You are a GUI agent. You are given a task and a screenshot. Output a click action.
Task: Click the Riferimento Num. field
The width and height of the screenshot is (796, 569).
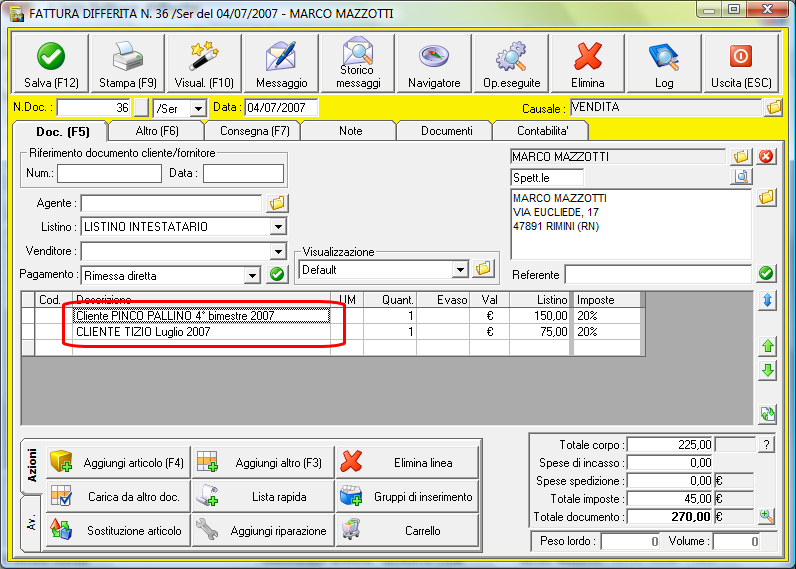coord(109,173)
